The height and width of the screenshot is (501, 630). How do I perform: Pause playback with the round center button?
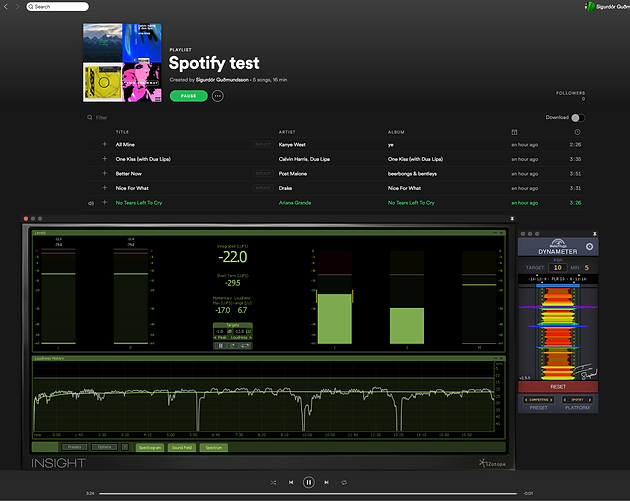(309, 482)
